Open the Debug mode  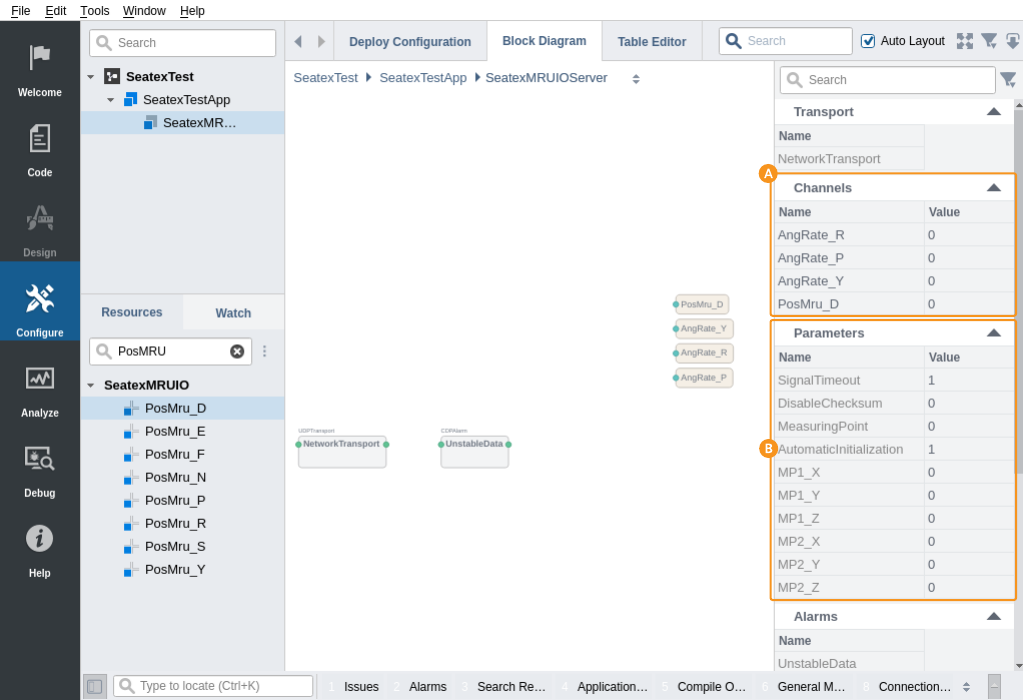tap(40, 467)
